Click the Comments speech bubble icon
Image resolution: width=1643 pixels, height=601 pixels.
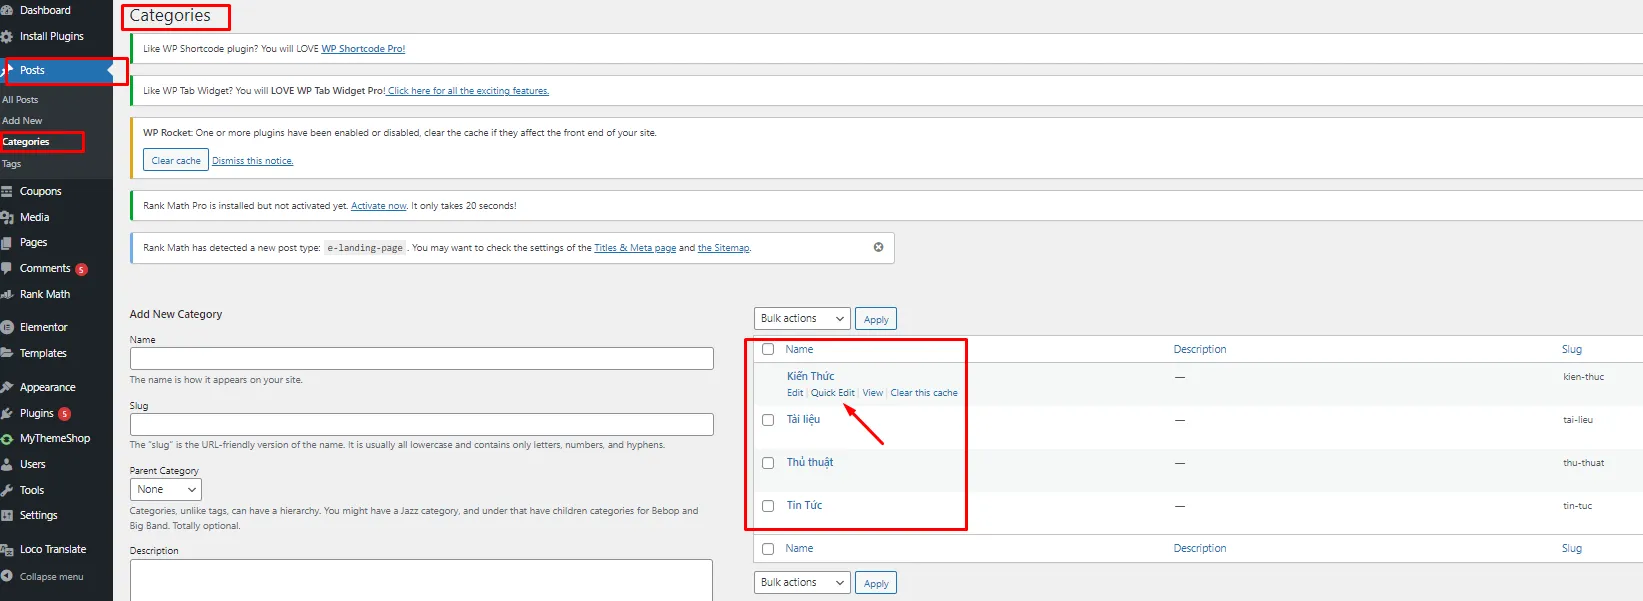[6, 268]
